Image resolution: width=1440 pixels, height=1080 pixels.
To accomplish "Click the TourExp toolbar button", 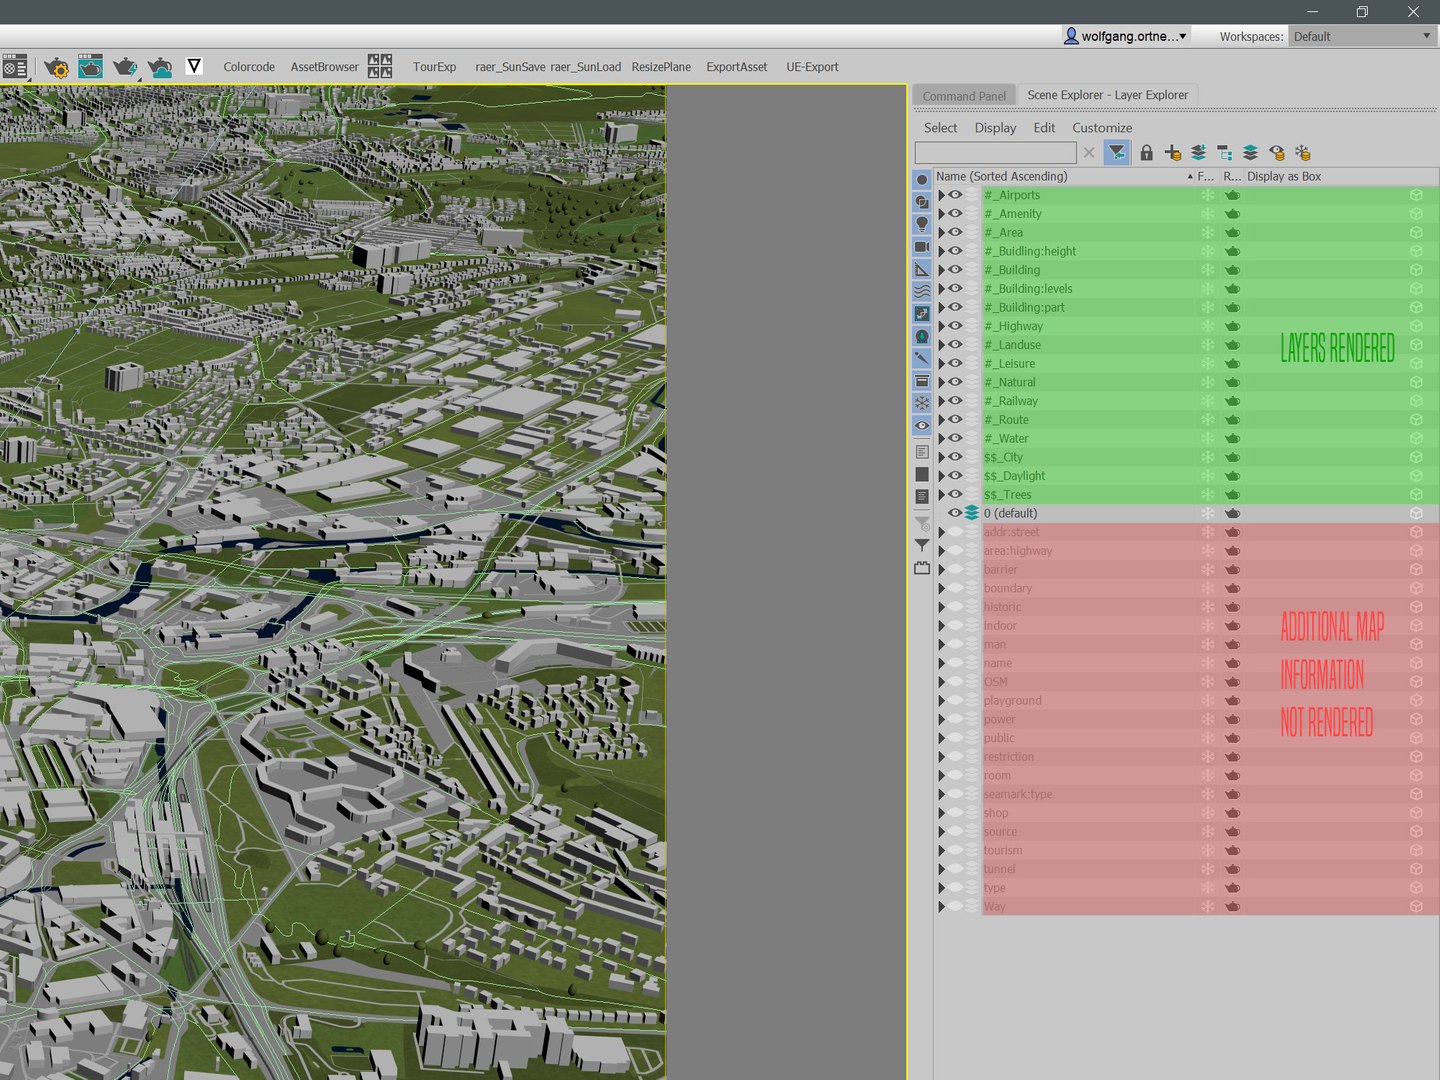I will [434, 67].
